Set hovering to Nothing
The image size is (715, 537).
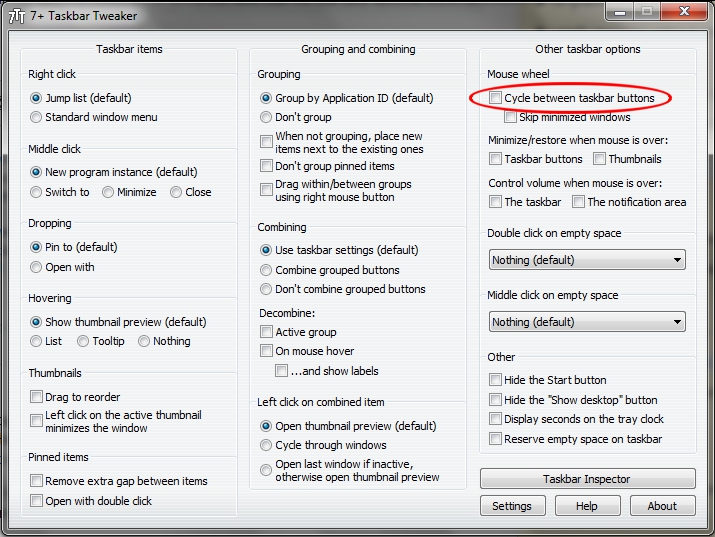pyautogui.click(x=144, y=341)
